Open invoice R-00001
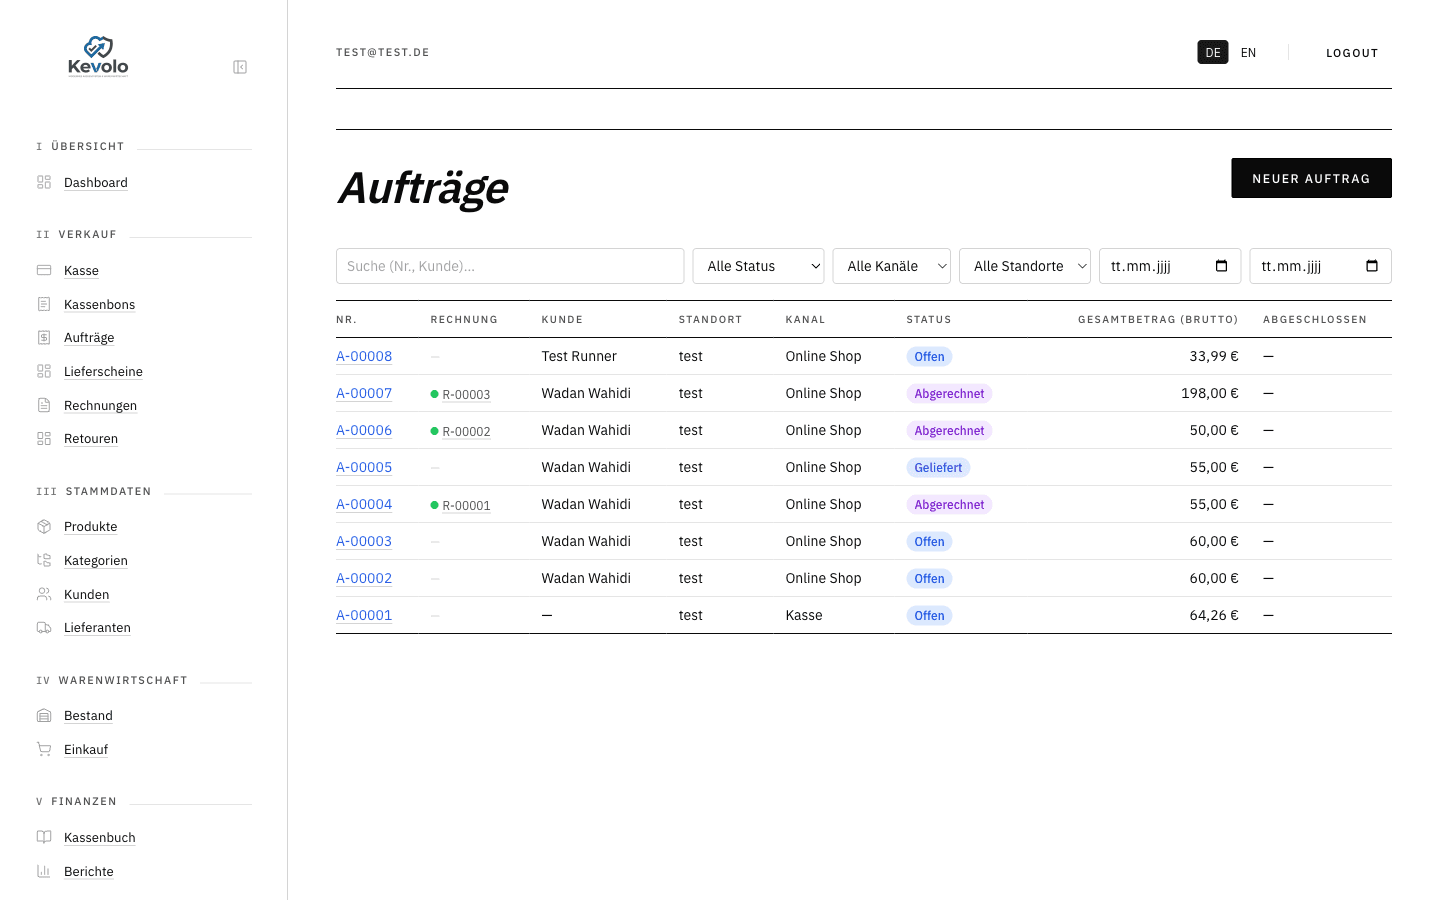 [466, 505]
